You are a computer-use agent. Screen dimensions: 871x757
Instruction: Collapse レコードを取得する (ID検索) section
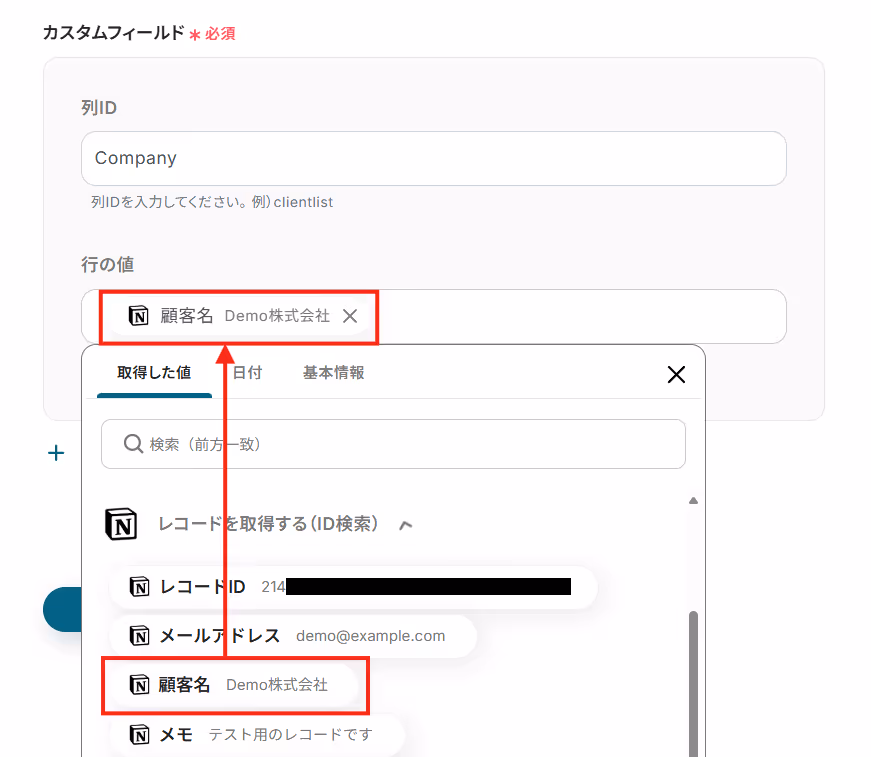pyautogui.click(x=406, y=525)
